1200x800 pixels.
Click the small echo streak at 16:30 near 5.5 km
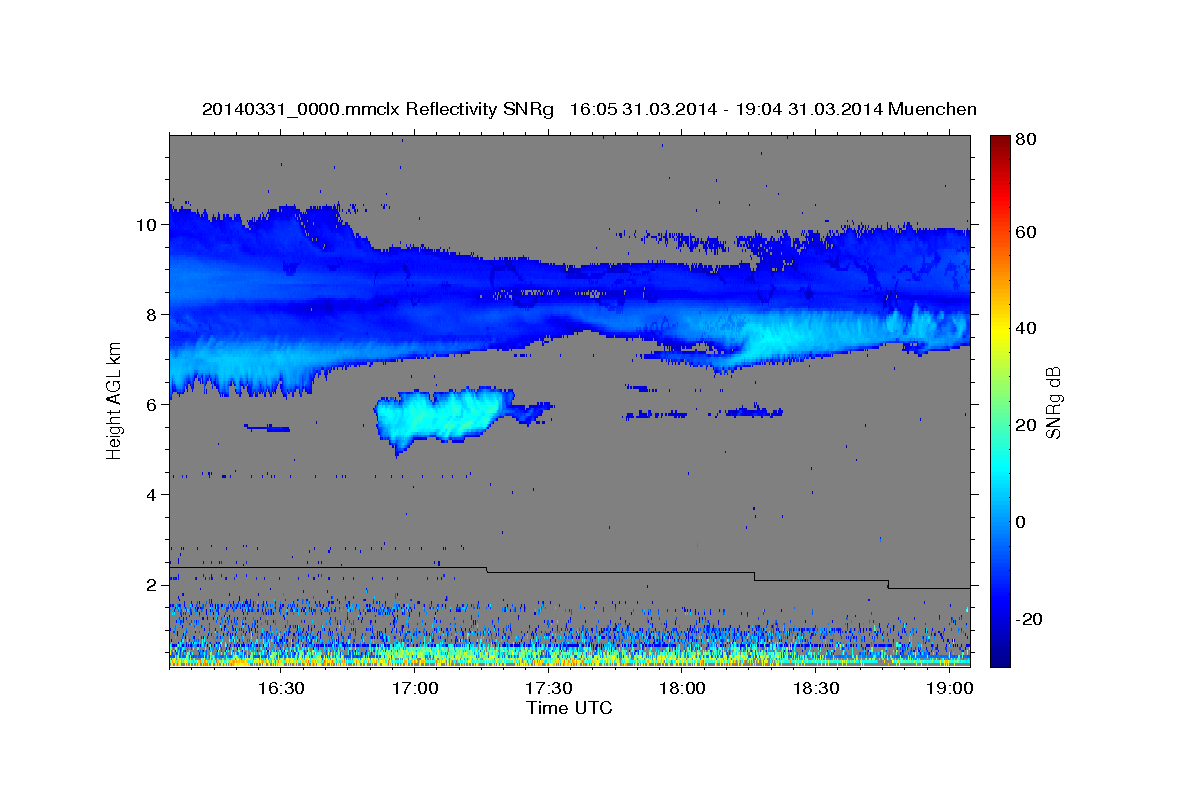pyautogui.click(x=267, y=428)
